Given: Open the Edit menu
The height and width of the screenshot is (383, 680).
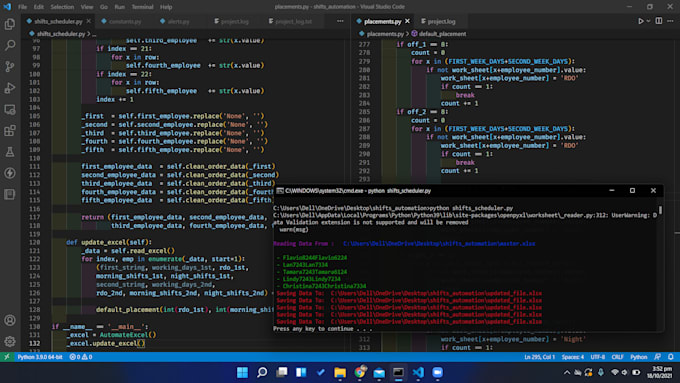Looking at the screenshot, I should 39,7.
